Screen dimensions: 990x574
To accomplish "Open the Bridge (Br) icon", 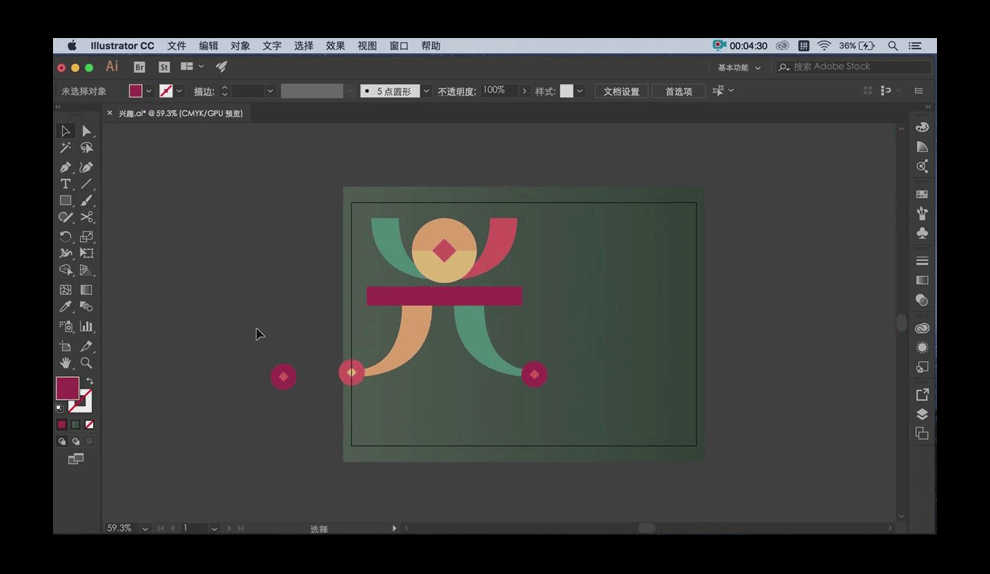I will pos(139,67).
